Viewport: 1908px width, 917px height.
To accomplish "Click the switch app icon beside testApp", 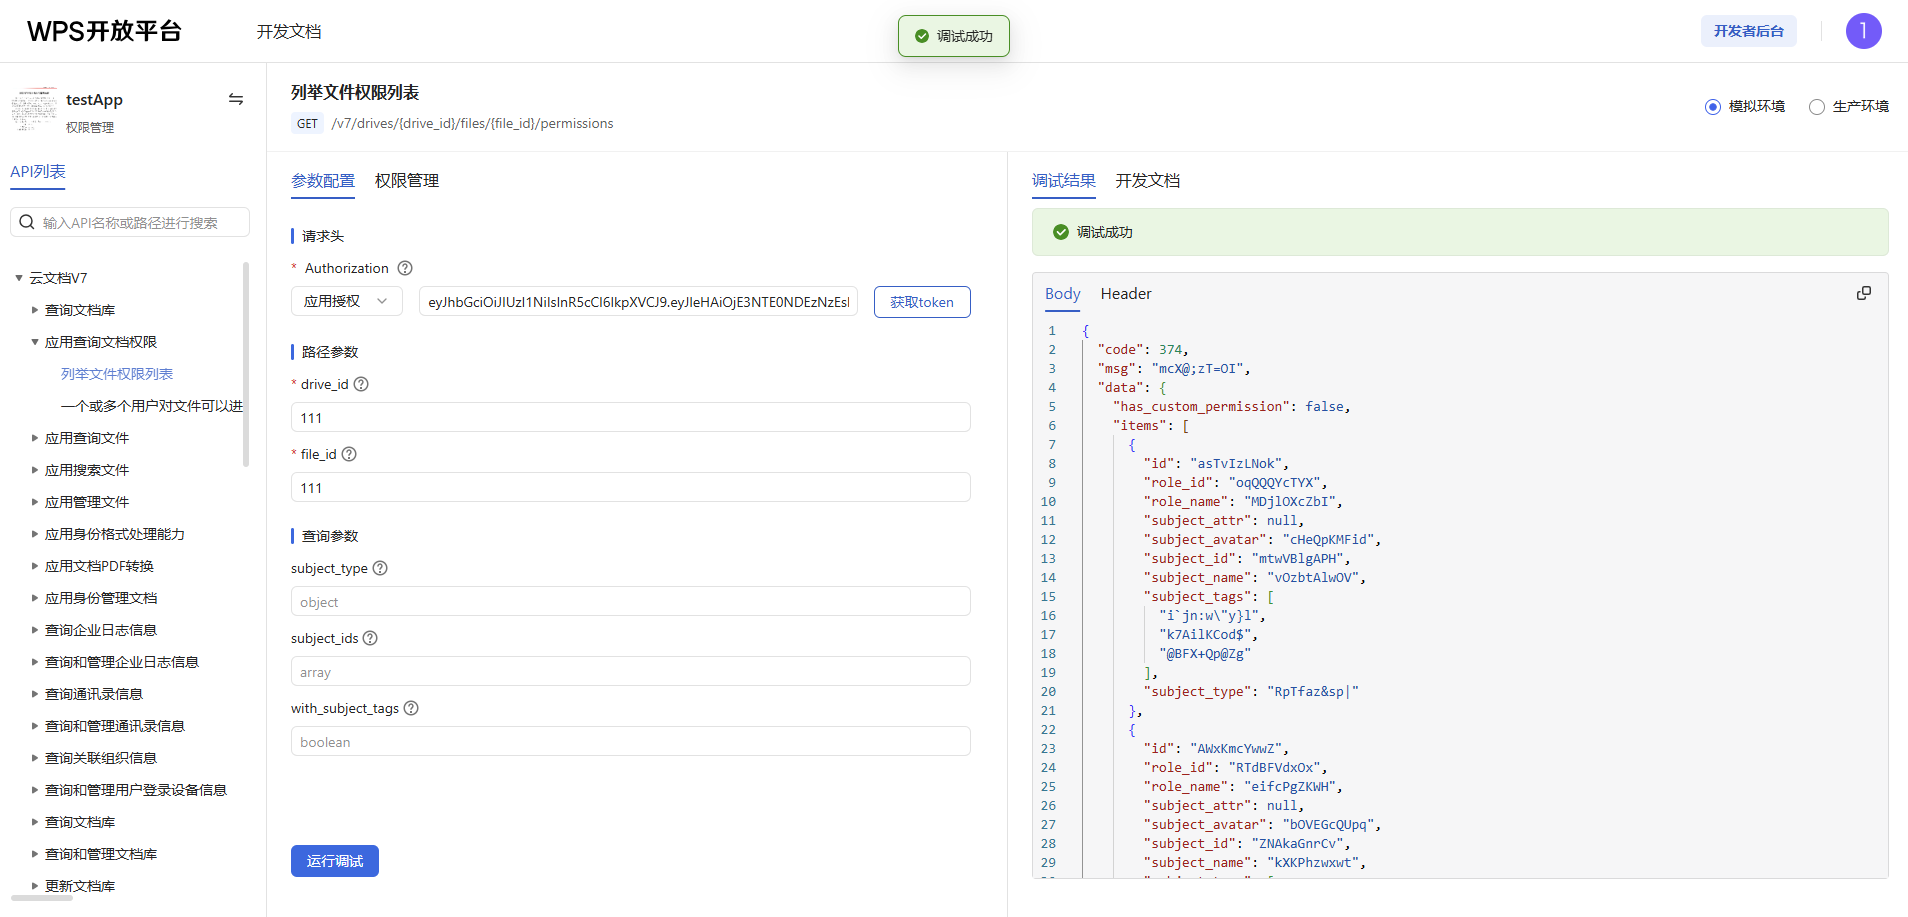I will click(x=236, y=99).
